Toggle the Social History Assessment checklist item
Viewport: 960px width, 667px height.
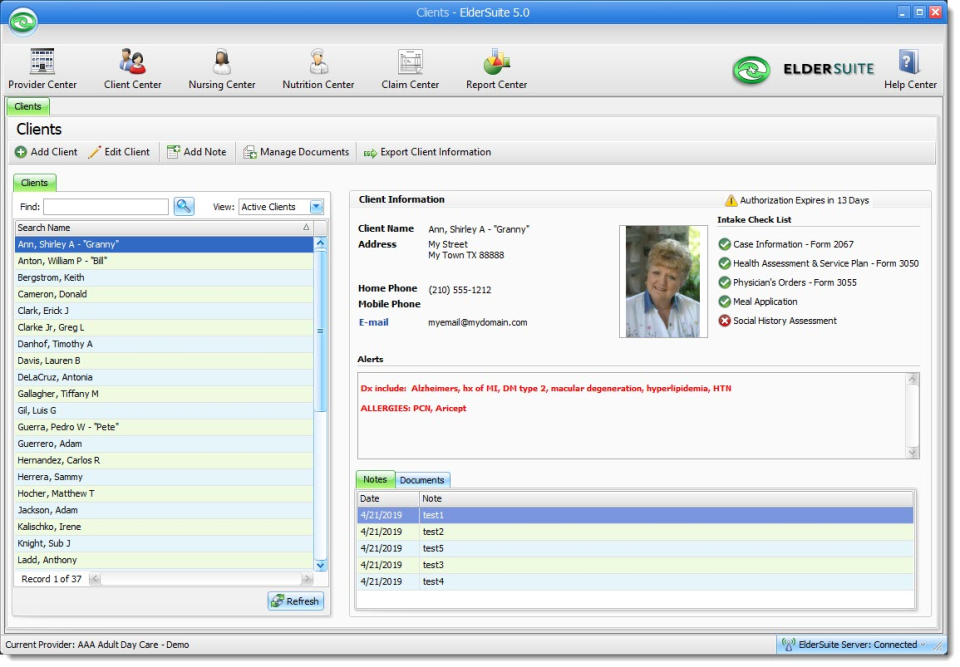(725, 320)
